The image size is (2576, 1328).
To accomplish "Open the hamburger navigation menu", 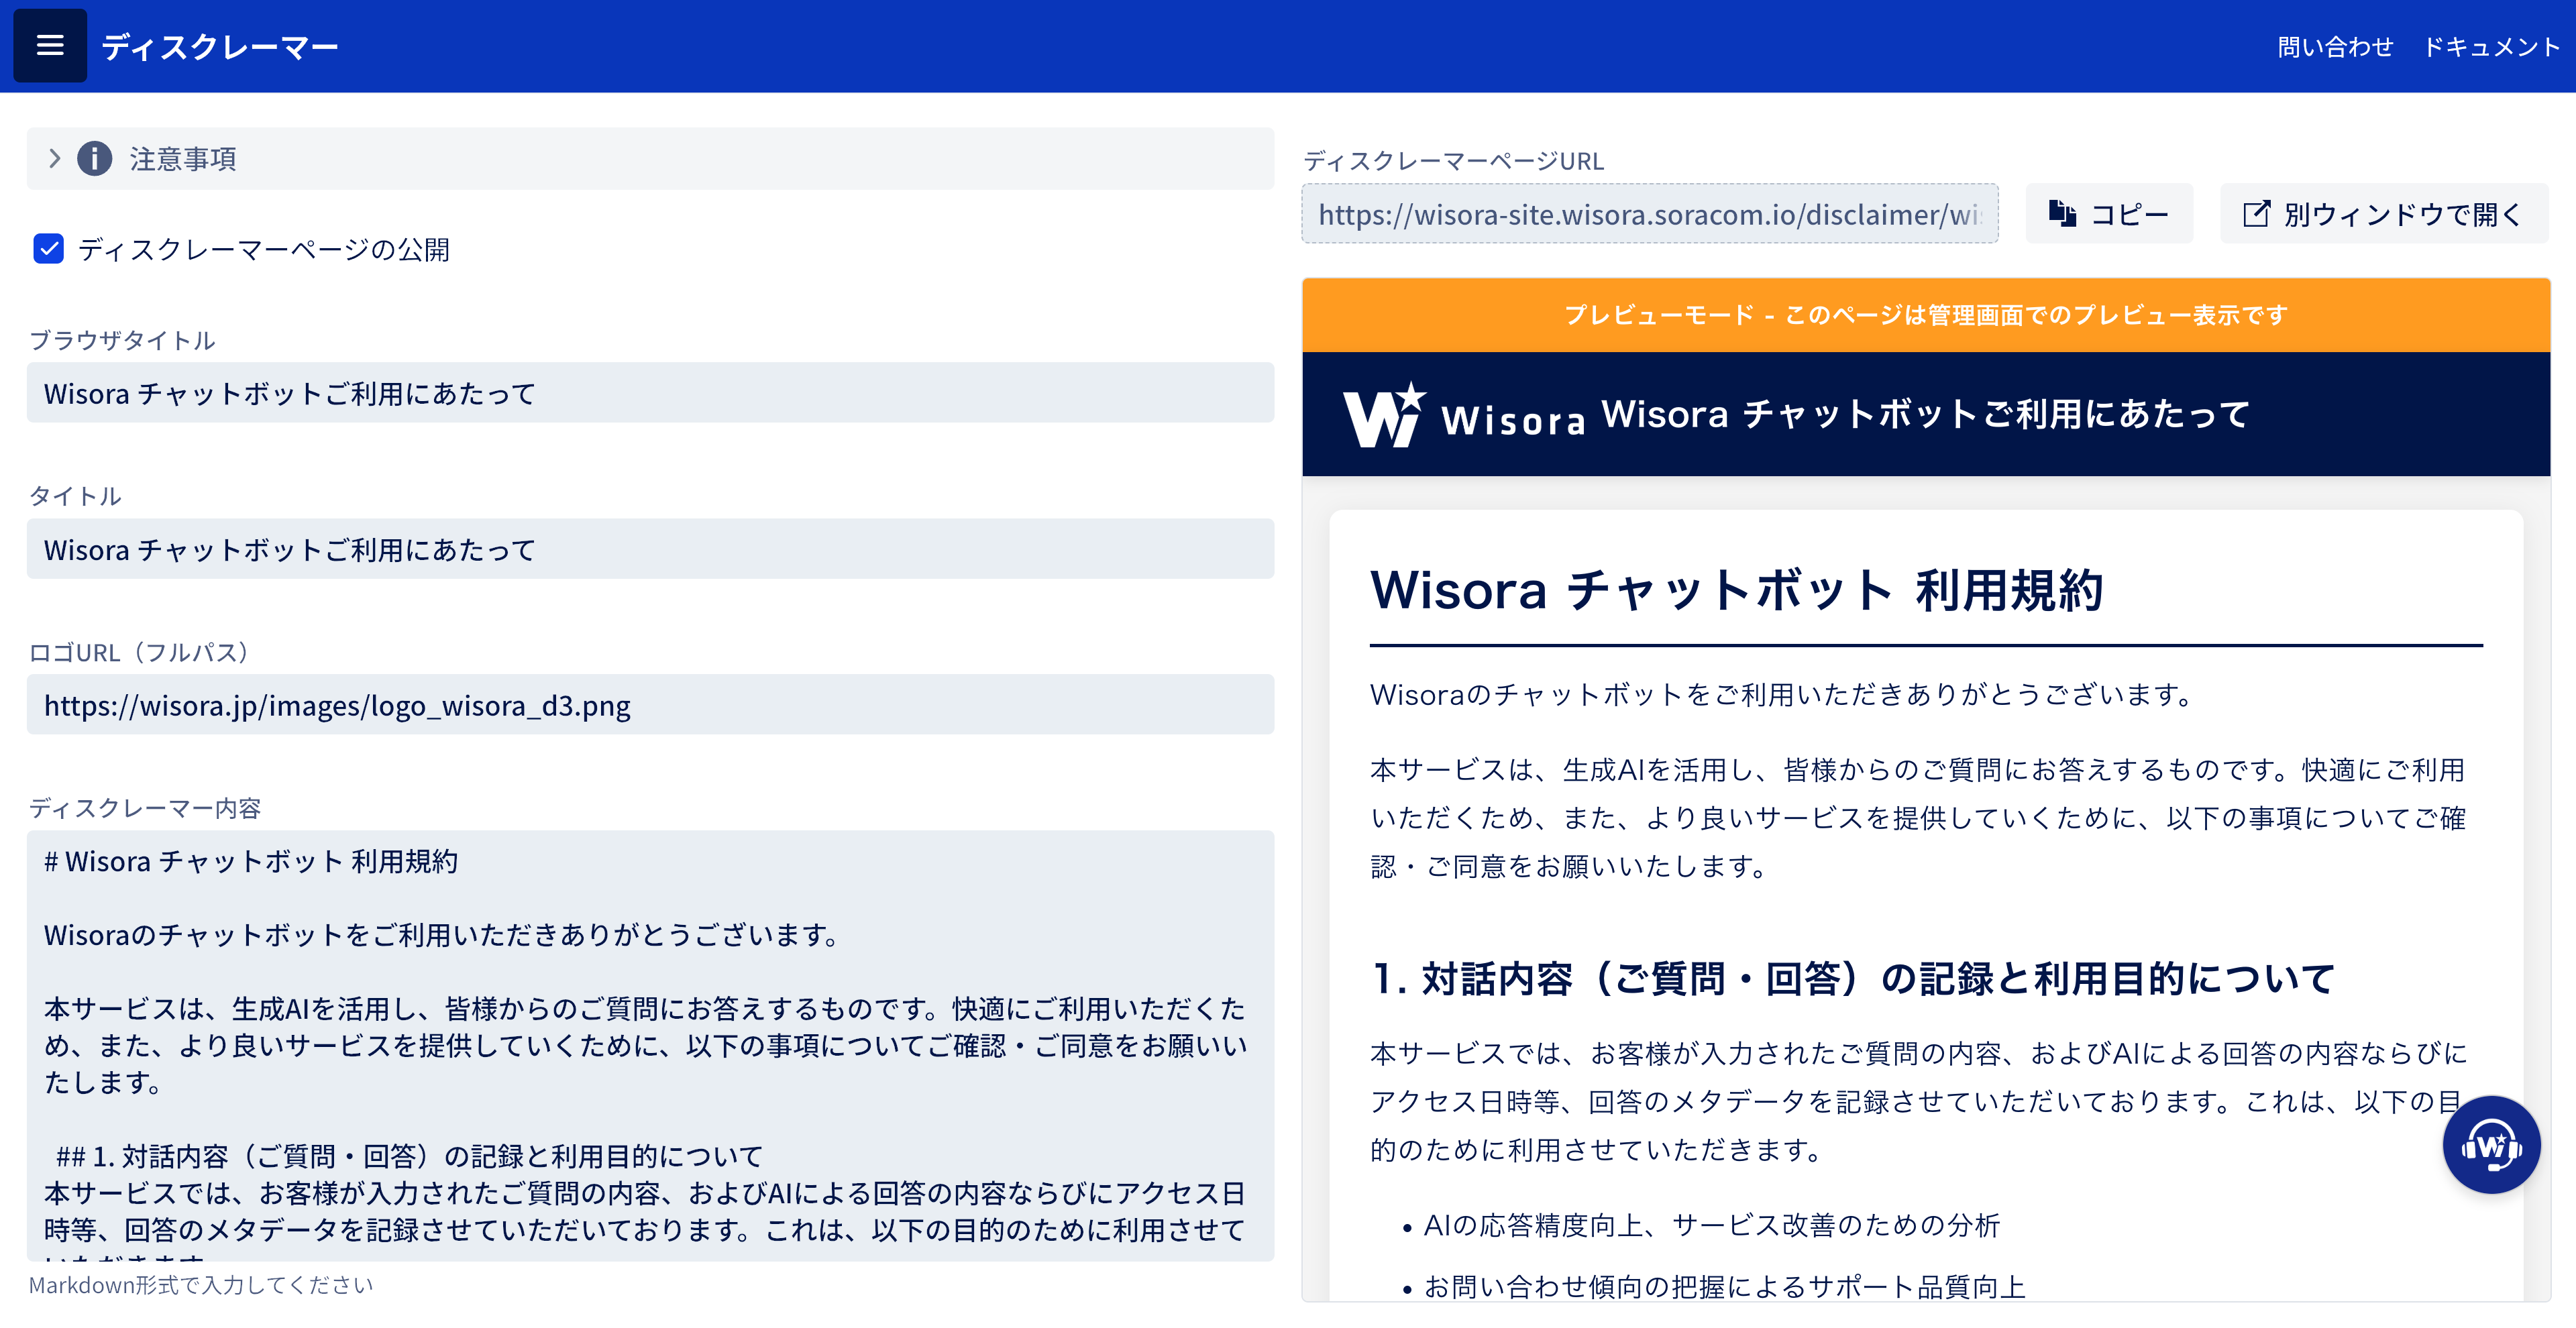I will point(49,46).
